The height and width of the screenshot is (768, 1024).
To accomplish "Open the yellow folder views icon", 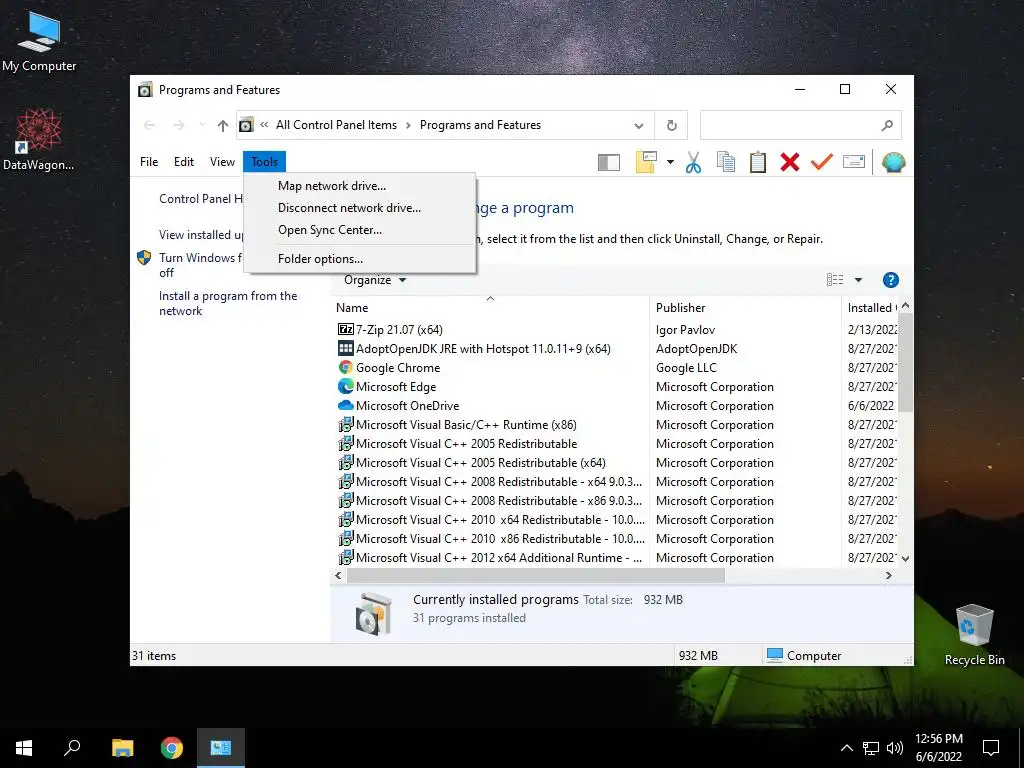I will 645,162.
